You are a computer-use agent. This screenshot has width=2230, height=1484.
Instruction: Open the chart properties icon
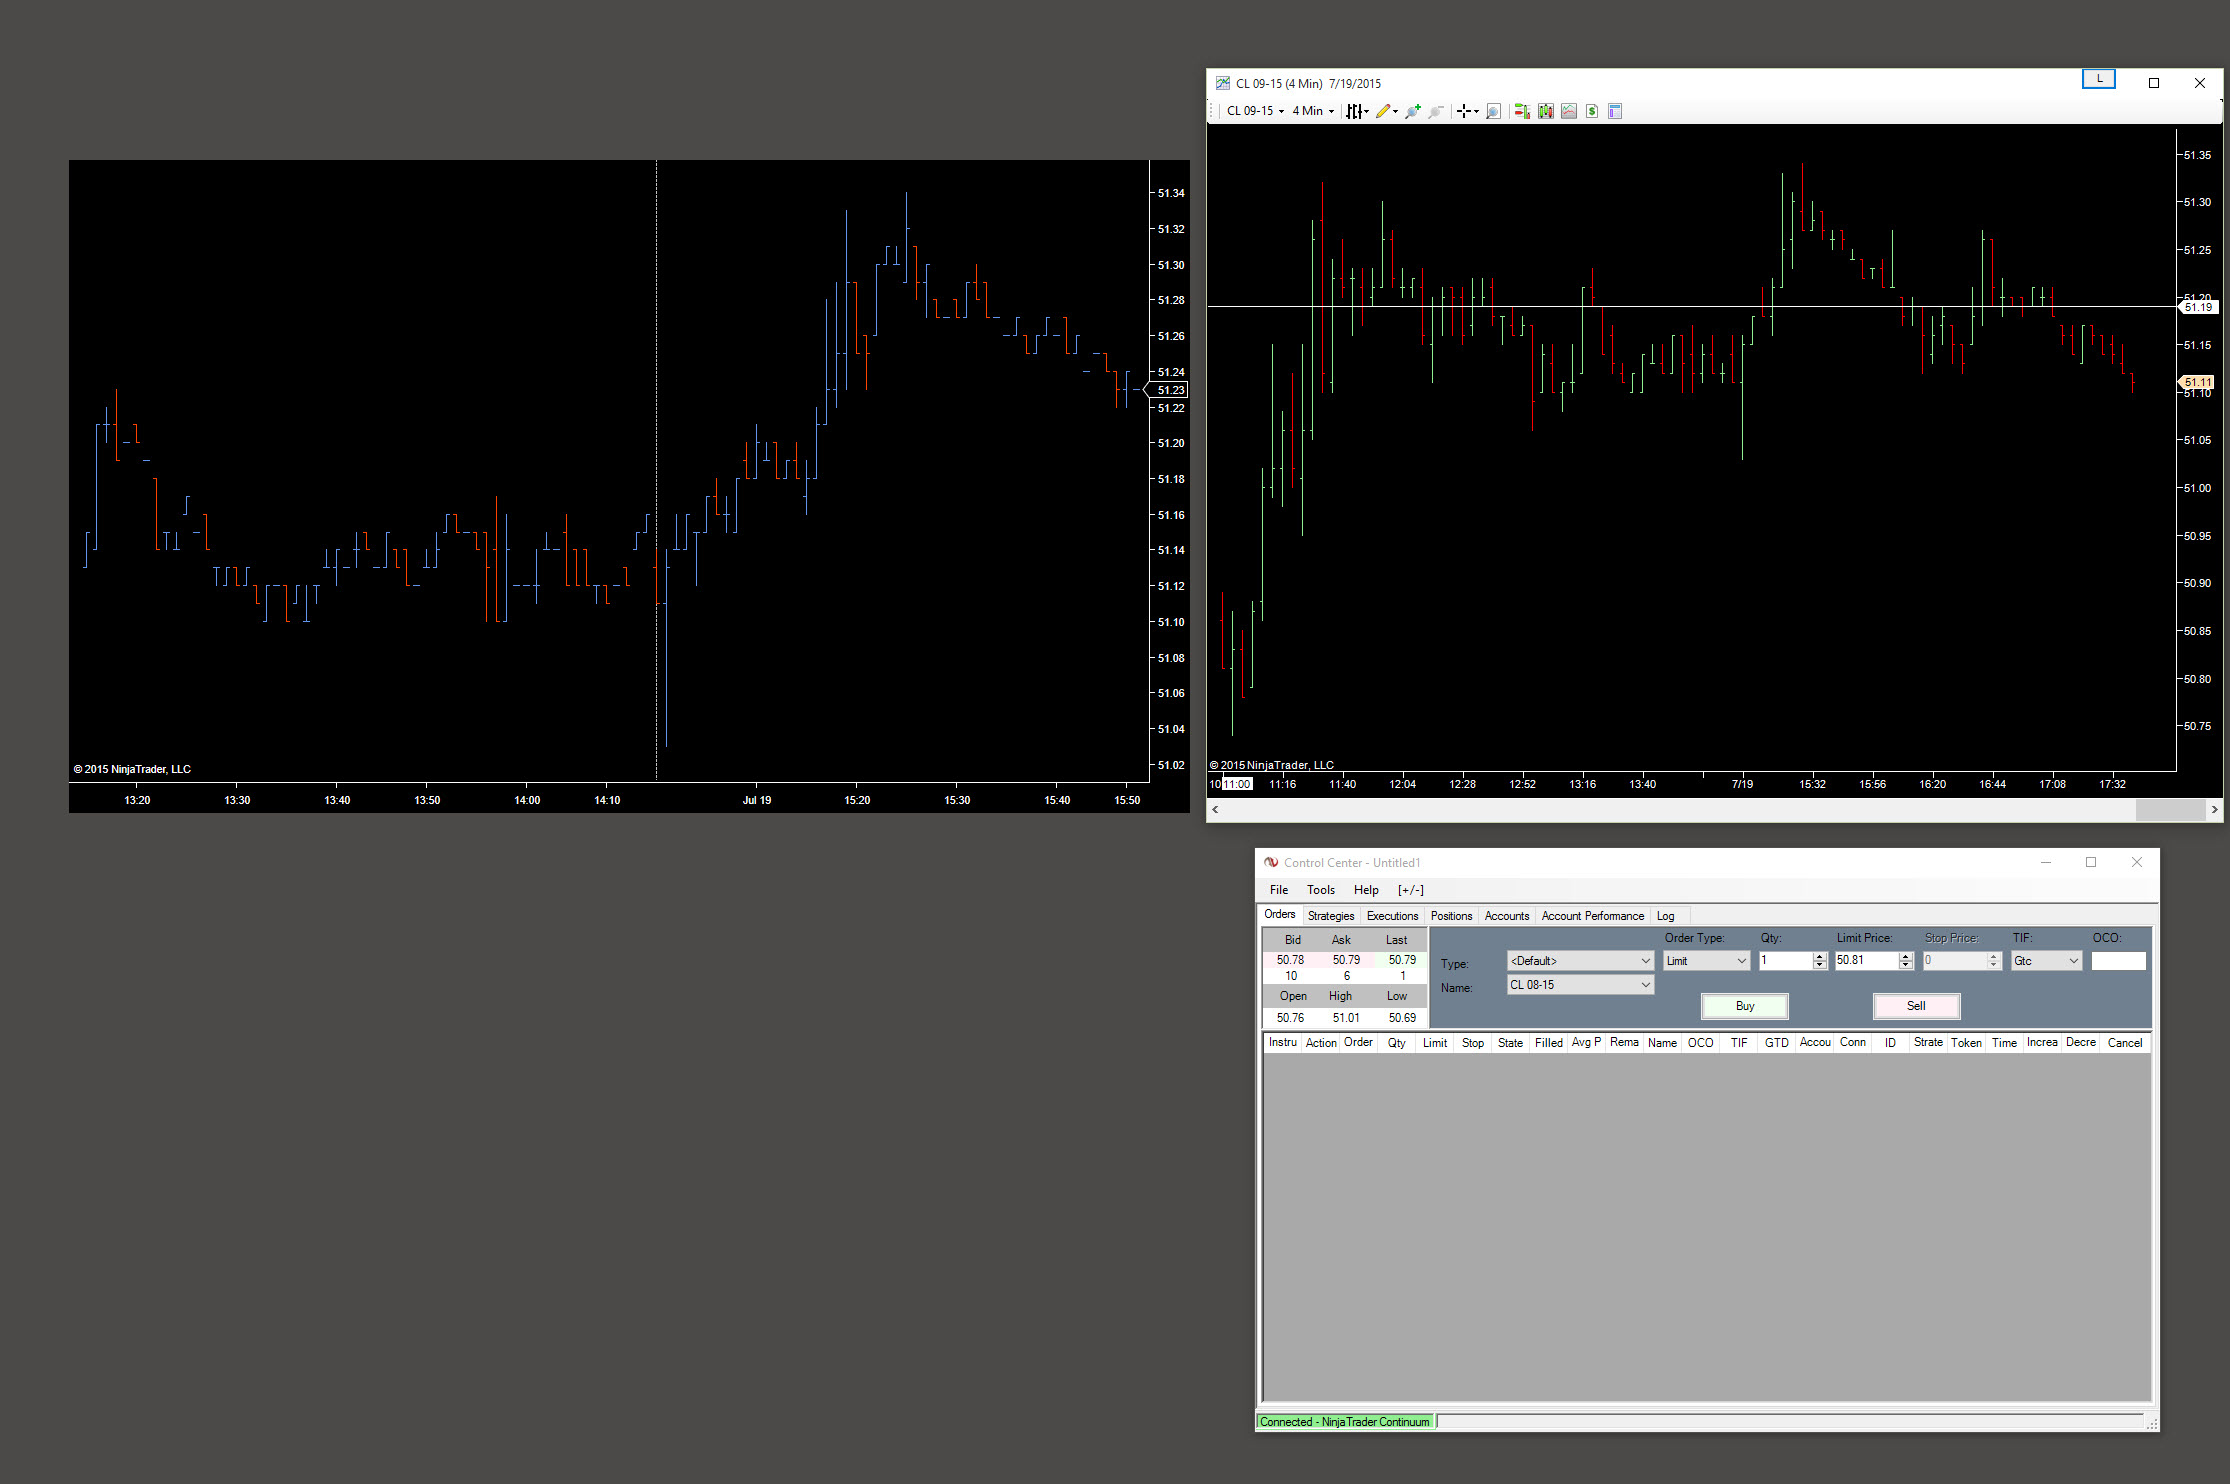1614,111
